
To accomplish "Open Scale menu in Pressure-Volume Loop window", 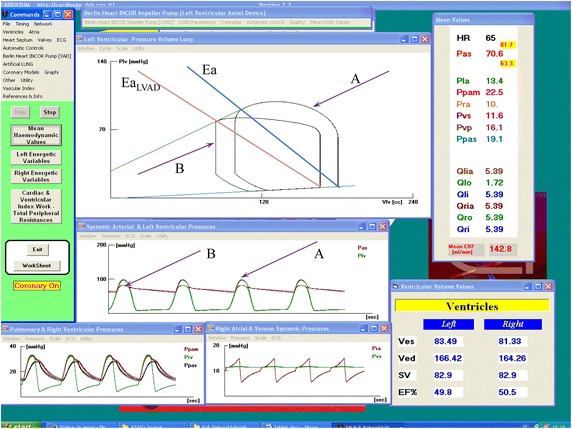I will 122,49.
